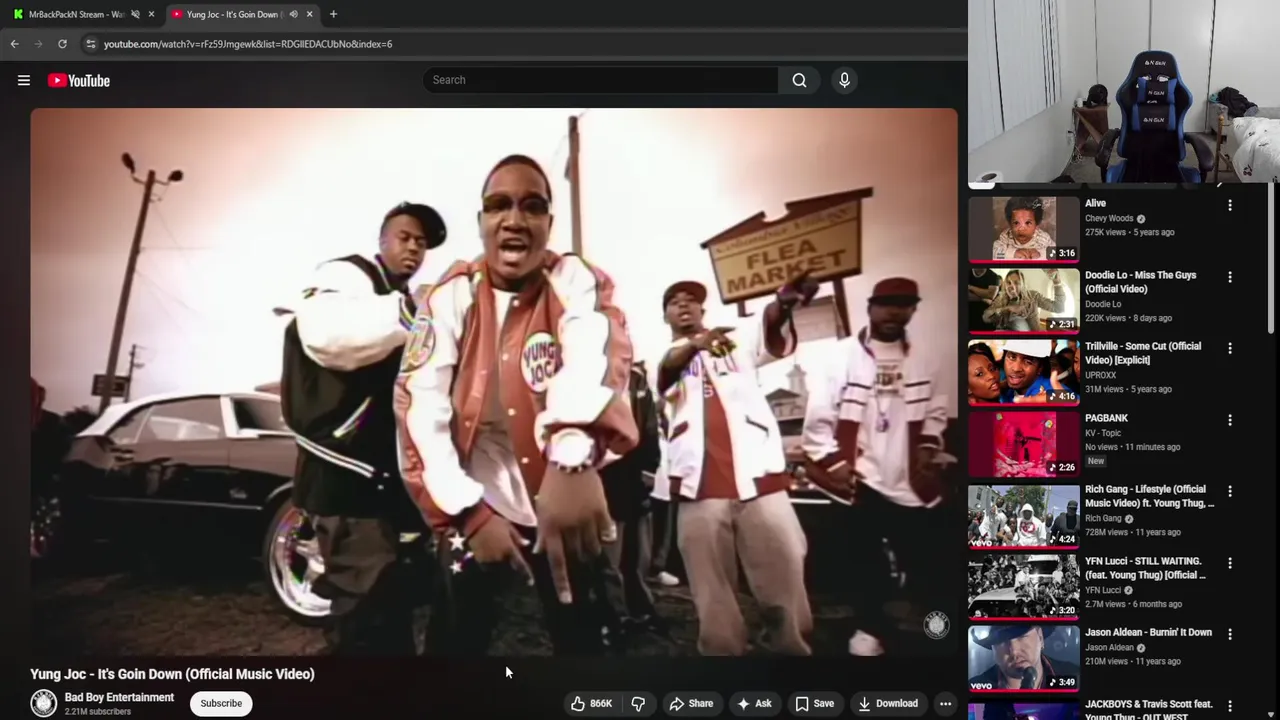This screenshot has height=720, width=1280.
Task: Click inside the YouTube search field
Action: tap(600, 80)
